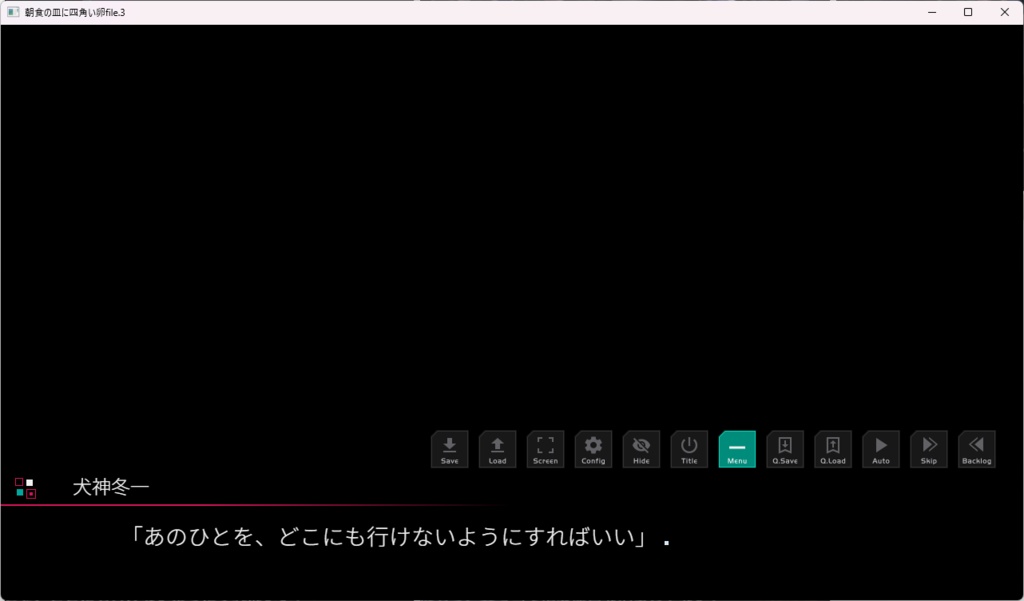Switch to fullscreen with the Screen icon
The width and height of the screenshot is (1024, 601).
tap(545, 449)
